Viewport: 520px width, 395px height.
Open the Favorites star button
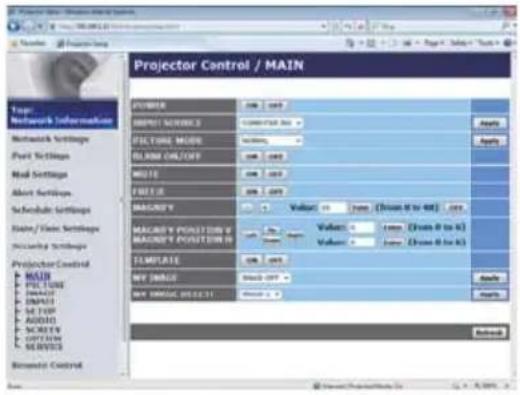click(x=28, y=43)
